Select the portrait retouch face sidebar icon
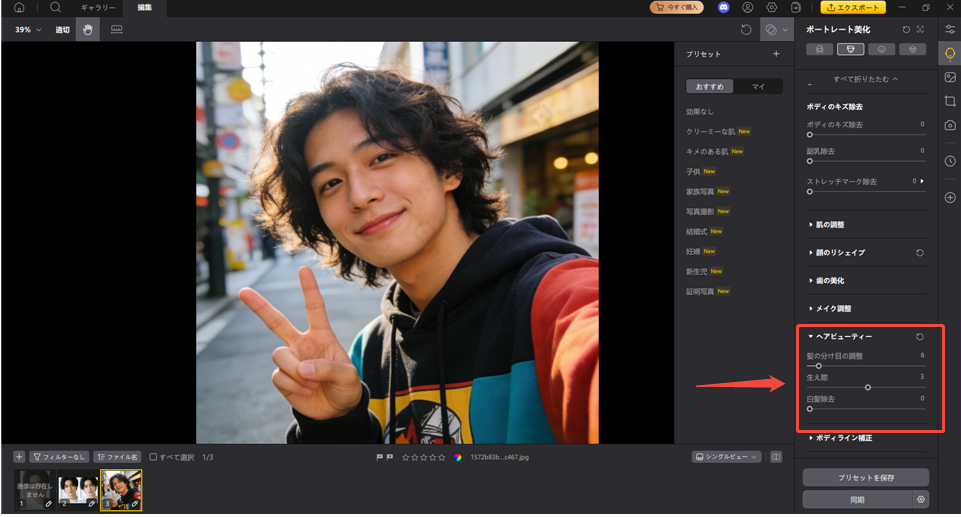961x517 pixels. (950, 54)
